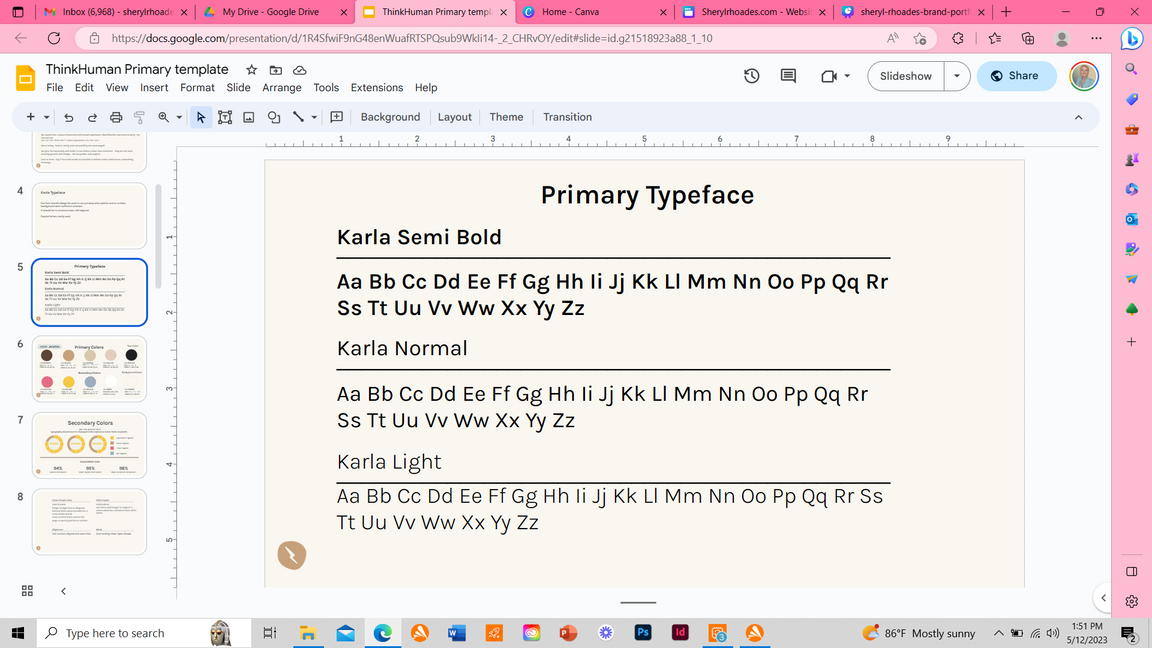Select slide 6 Primary Colors thumbnail
1152x648 pixels.
(x=89, y=369)
